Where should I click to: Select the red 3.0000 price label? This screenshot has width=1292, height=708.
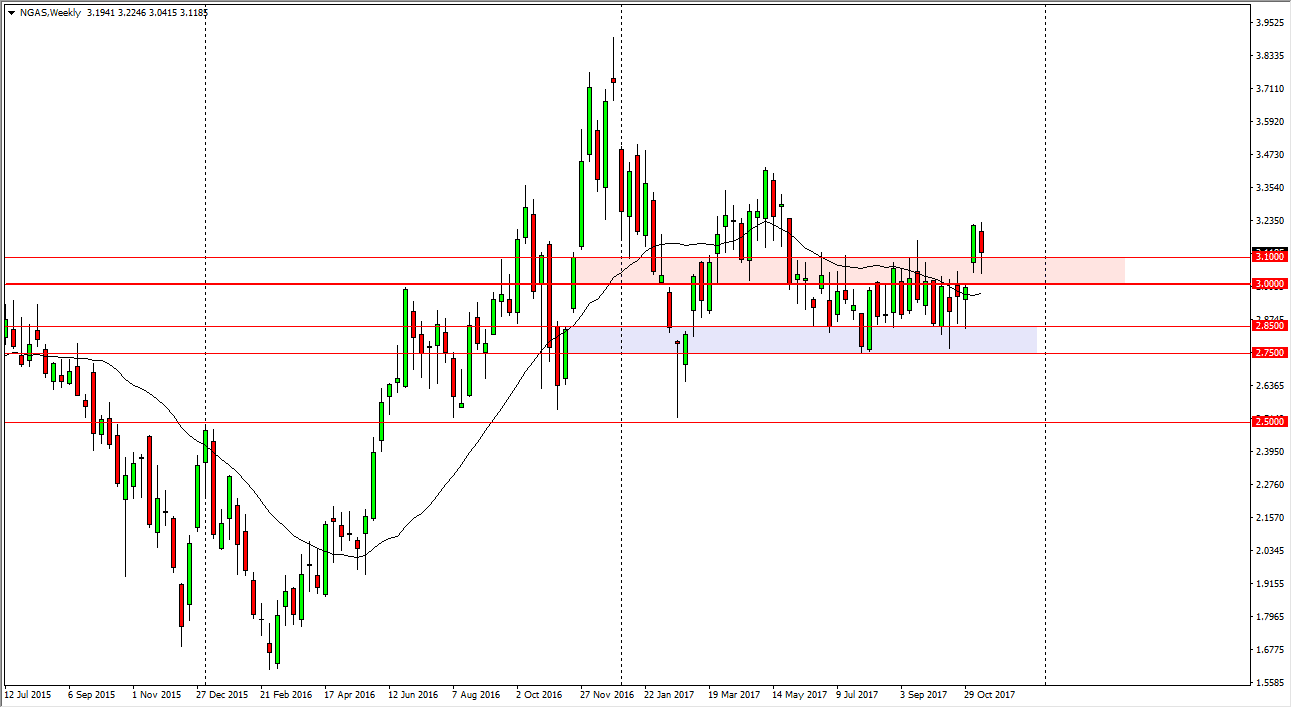pos(1268,284)
